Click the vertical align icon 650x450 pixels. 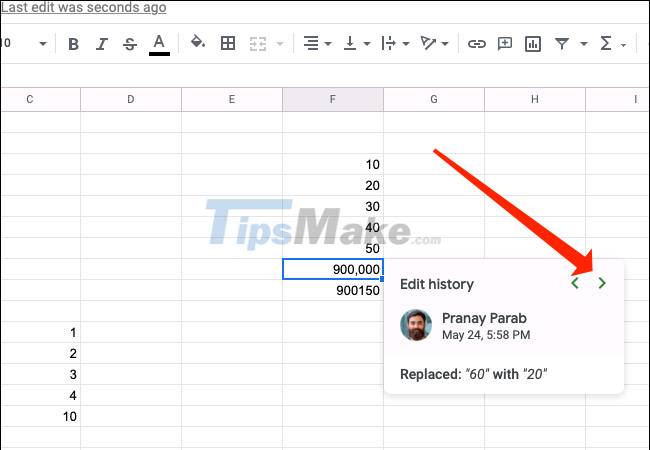coord(350,43)
